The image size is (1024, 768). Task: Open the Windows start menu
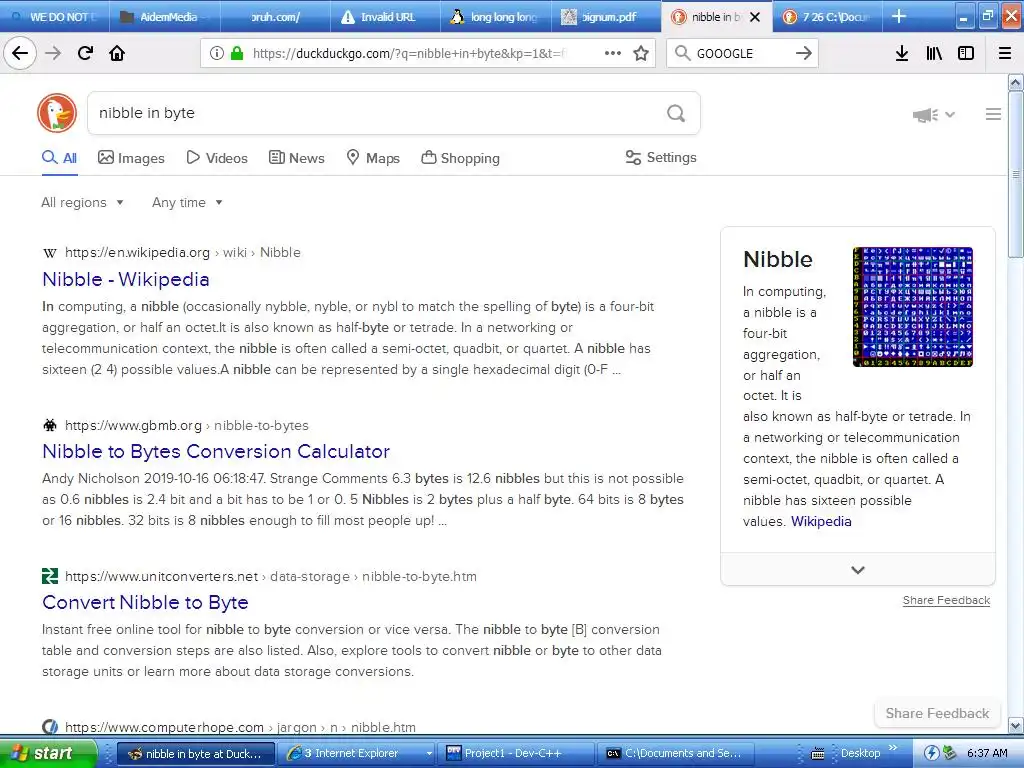coord(48,753)
